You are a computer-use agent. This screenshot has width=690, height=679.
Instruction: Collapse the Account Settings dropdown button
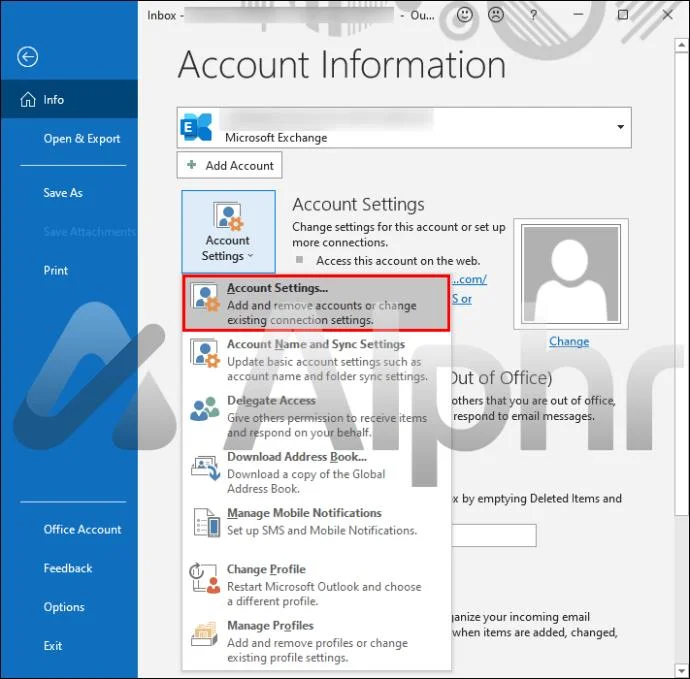(x=228, y=231)
